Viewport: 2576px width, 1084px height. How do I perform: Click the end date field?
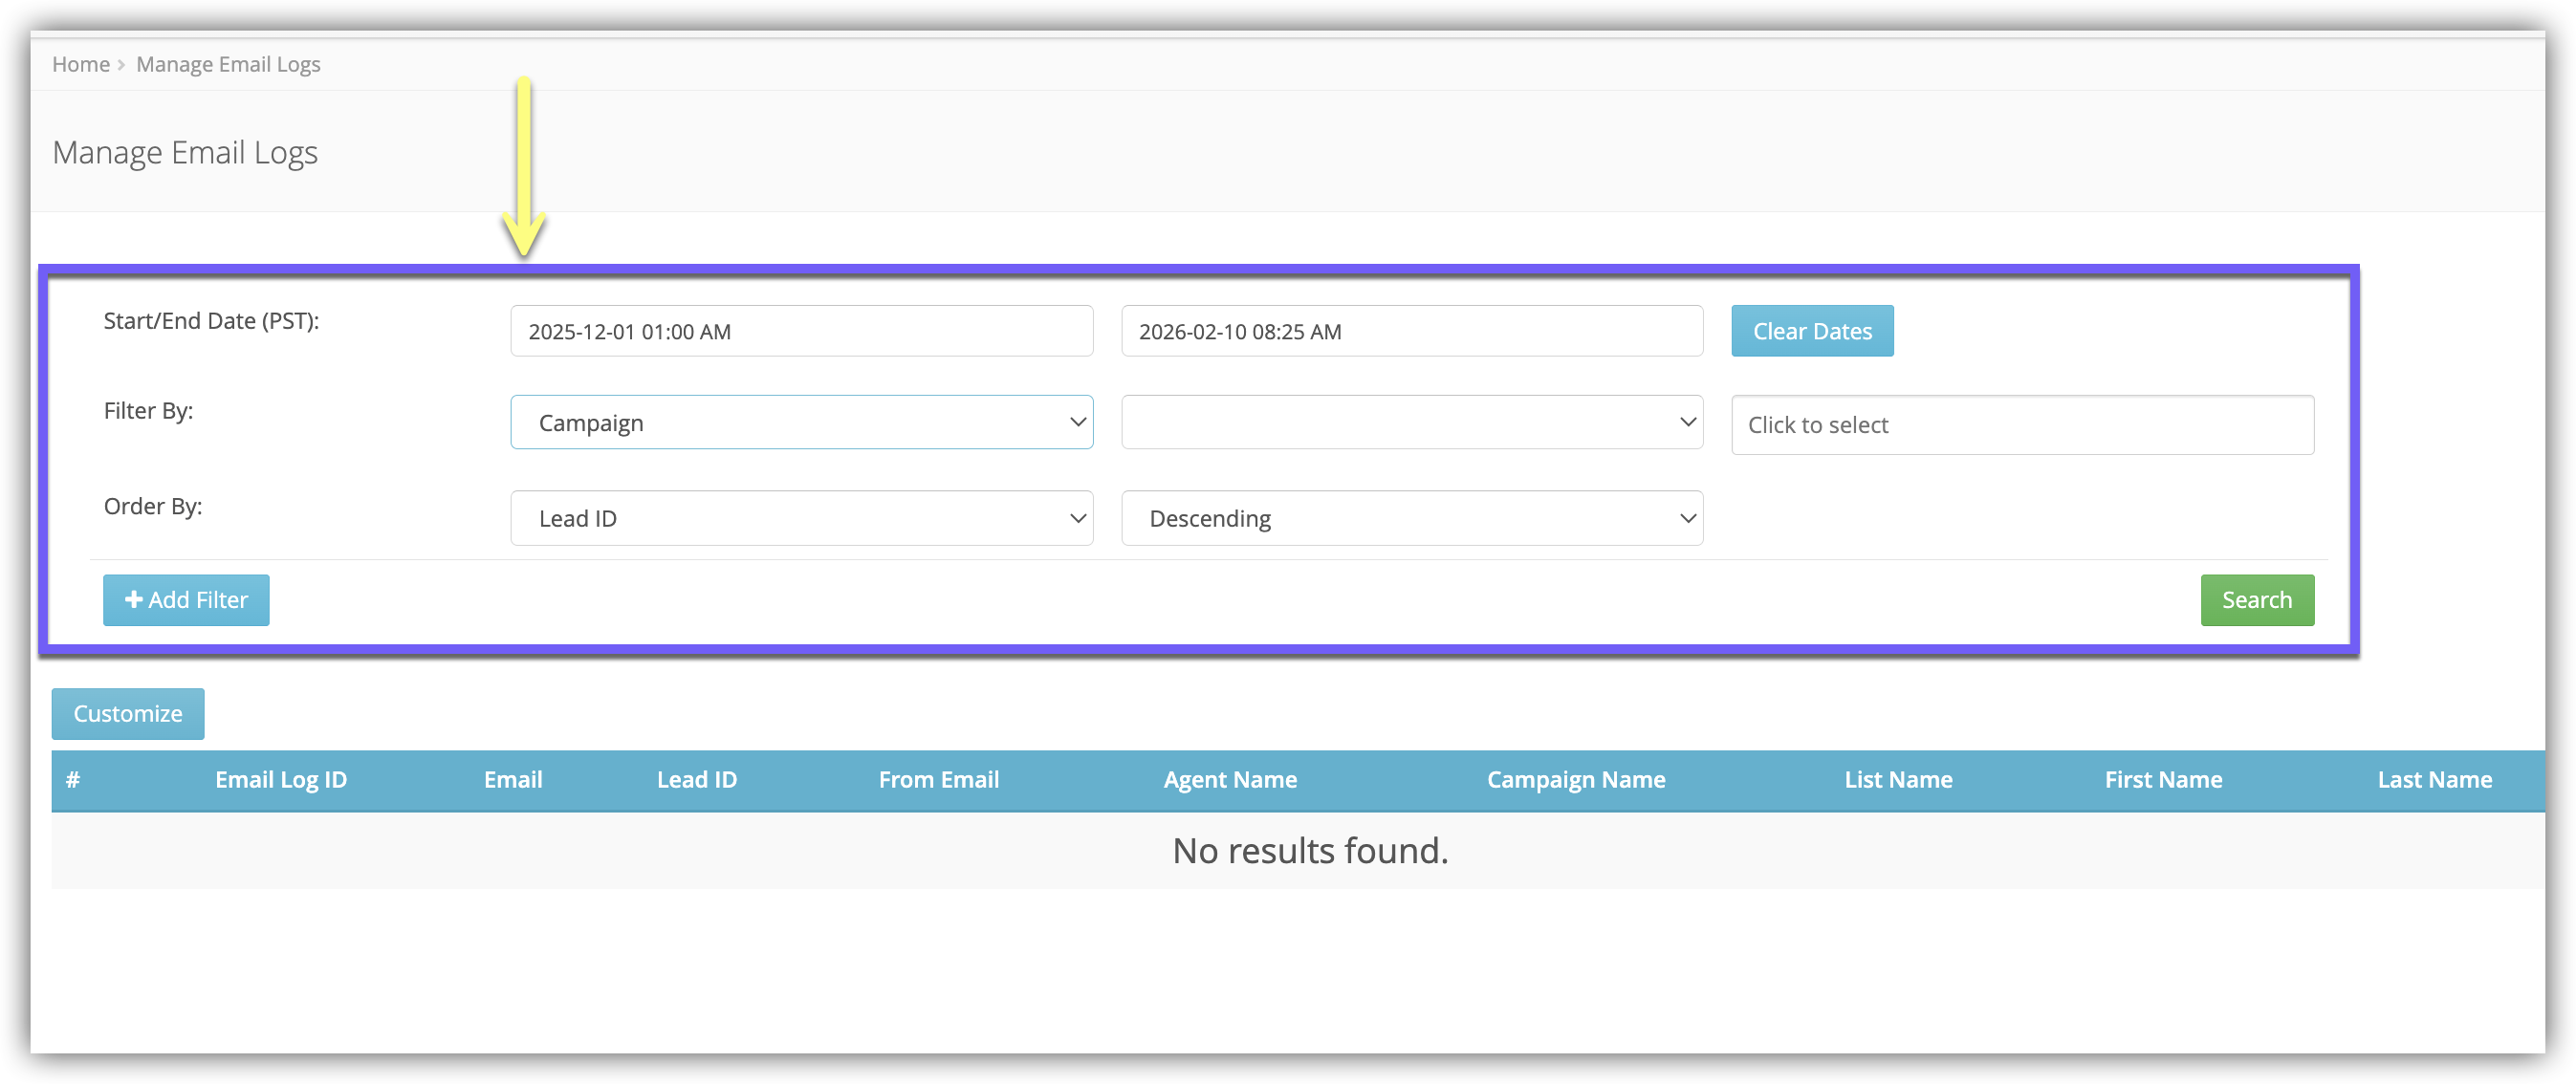(1411, 331)
